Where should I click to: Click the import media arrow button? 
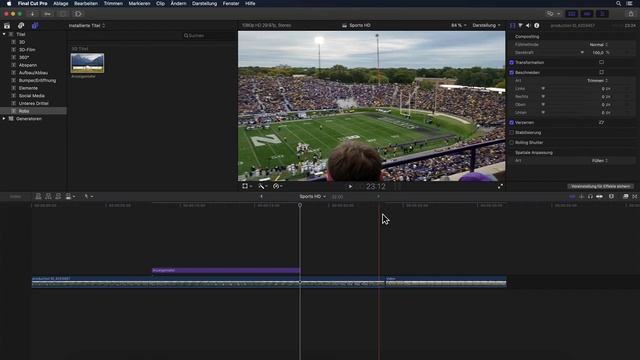click(32, 14)
